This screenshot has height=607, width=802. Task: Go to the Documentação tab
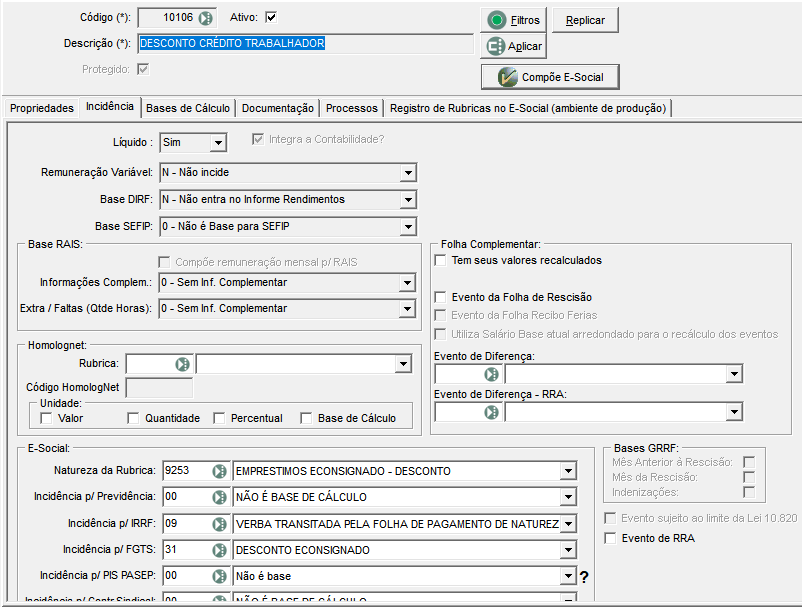(278, 108)
